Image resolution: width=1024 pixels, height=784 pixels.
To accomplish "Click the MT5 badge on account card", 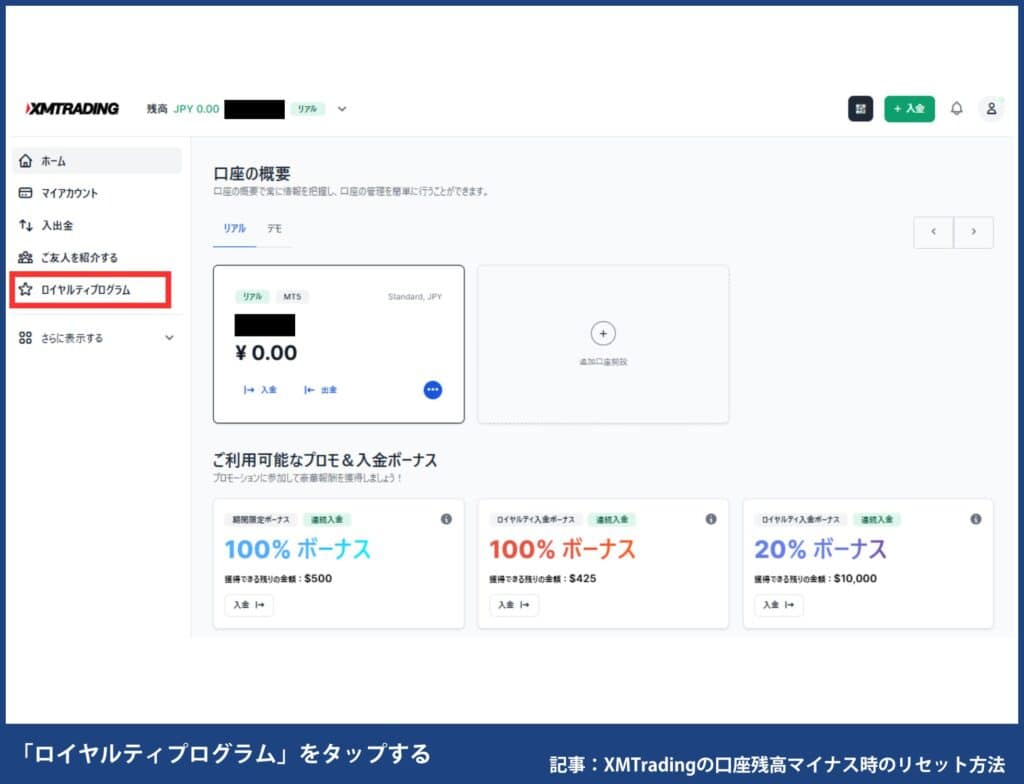I will point(292,297).
